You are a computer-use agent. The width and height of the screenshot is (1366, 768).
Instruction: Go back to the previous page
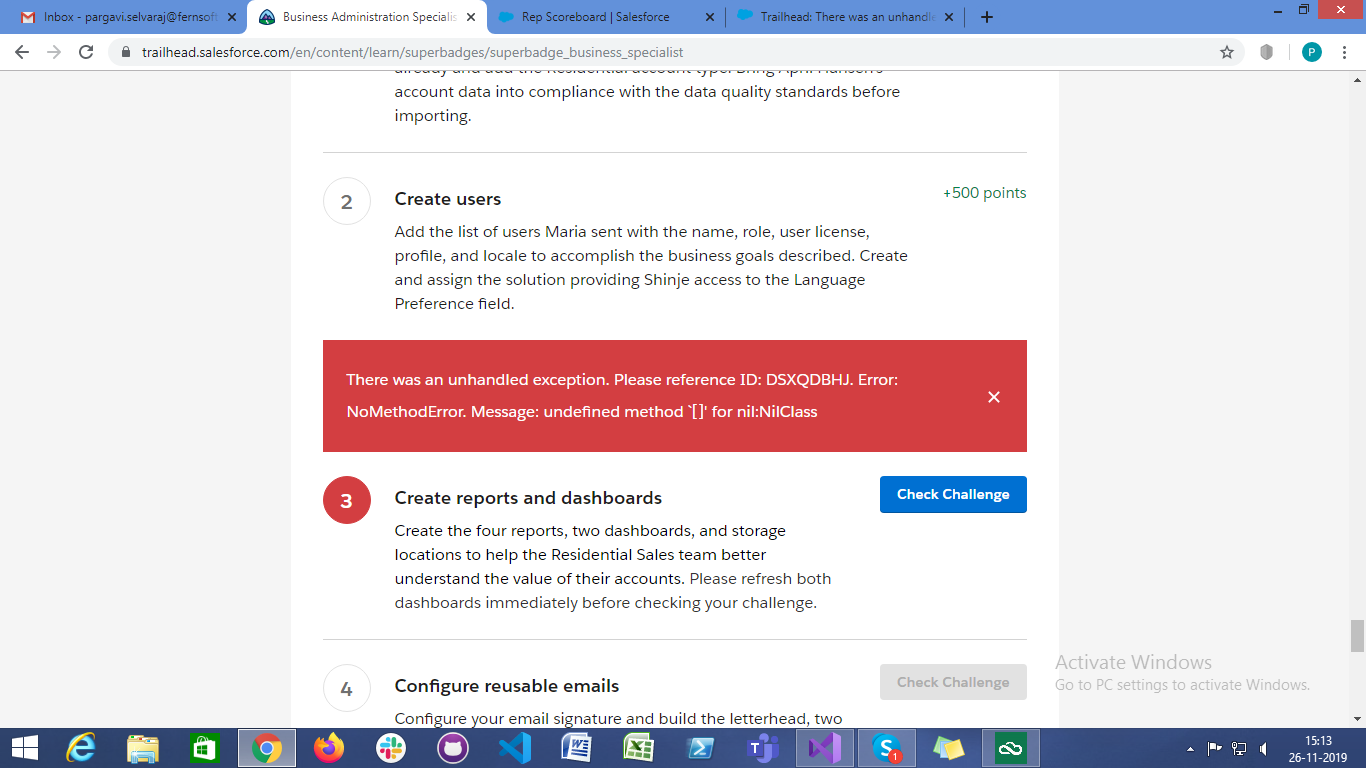[x=22, y=52]
